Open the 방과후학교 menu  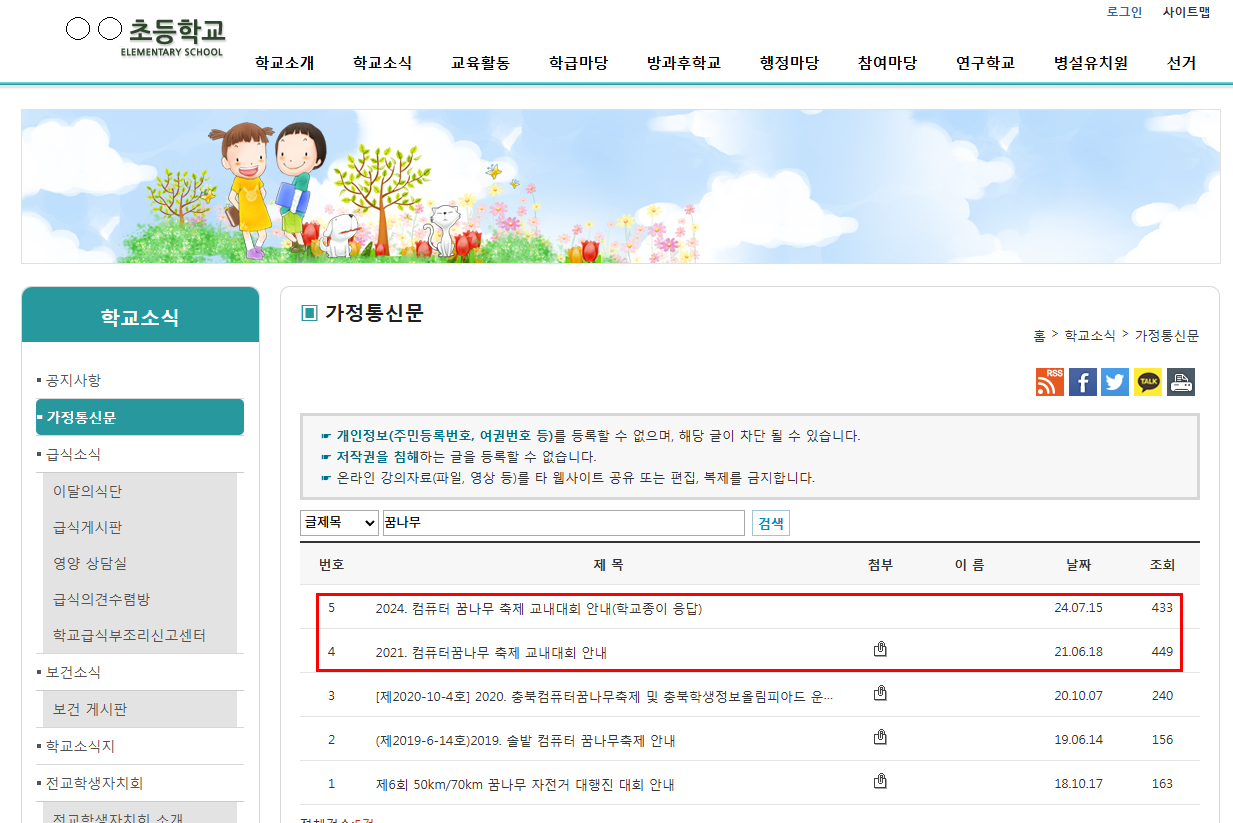click(684, 63)
